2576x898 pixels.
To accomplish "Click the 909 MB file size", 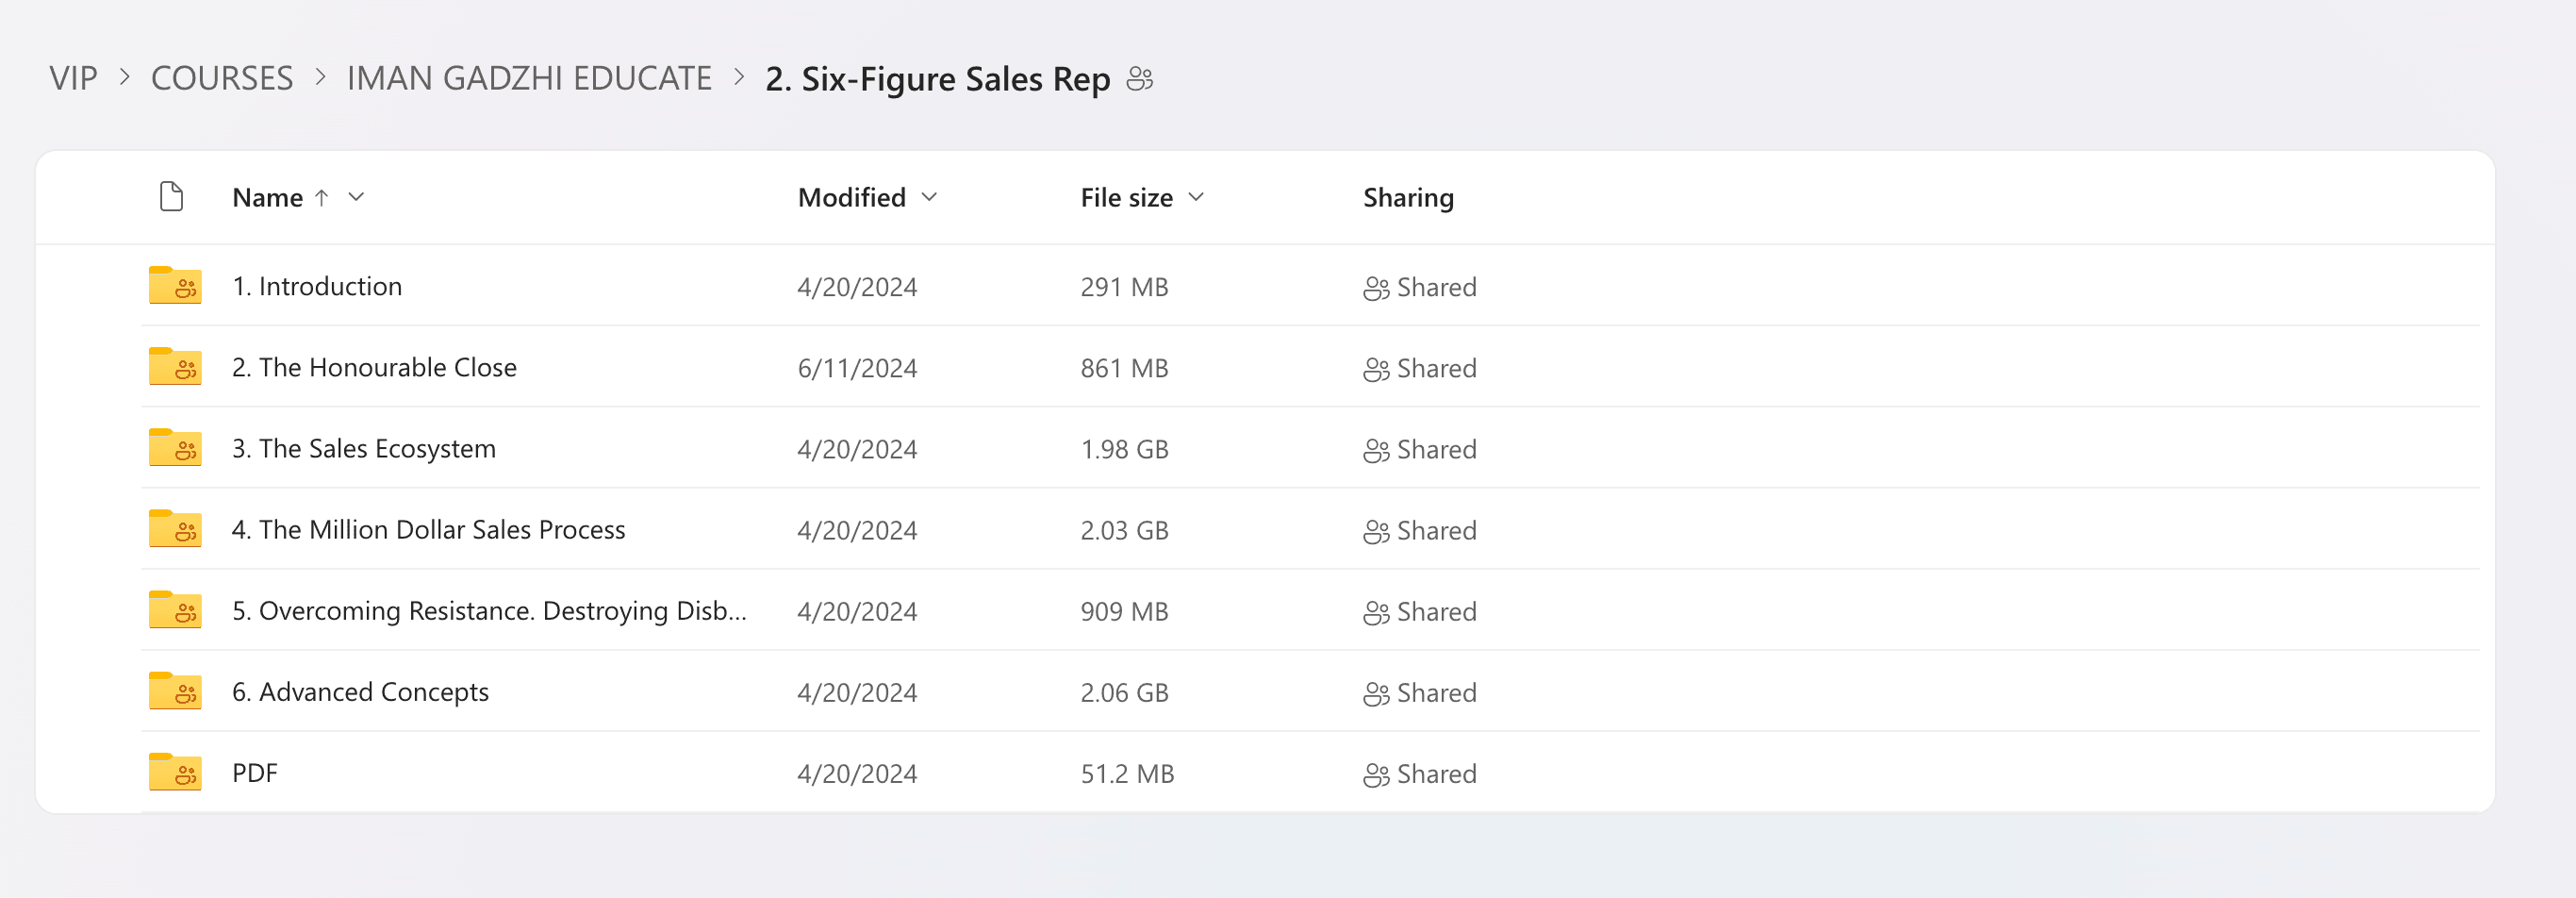I will point(1124,611).
